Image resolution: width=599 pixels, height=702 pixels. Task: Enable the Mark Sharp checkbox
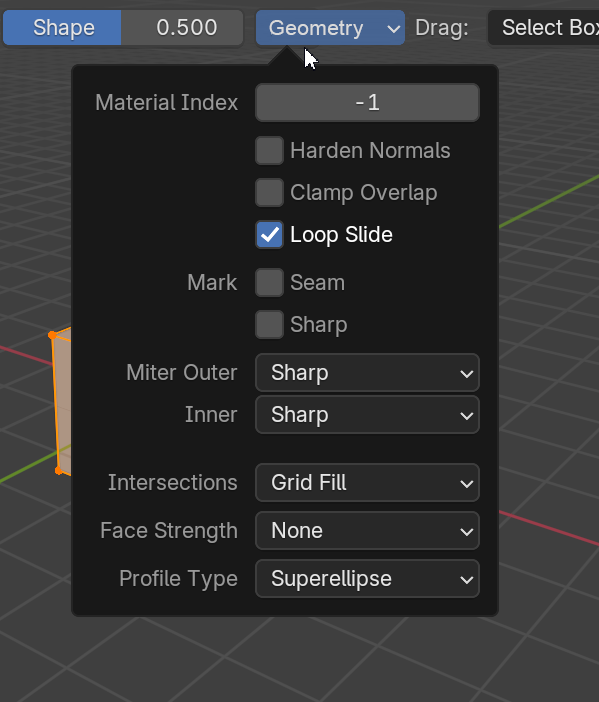point(270,325)
